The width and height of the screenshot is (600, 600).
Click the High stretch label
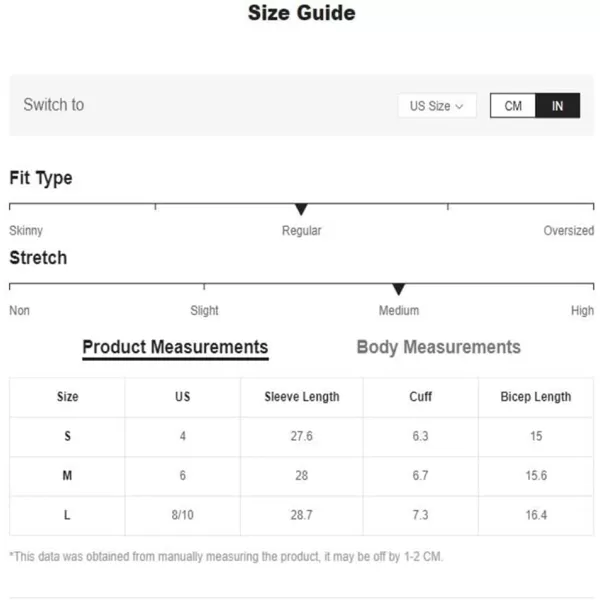pos(582,311)
